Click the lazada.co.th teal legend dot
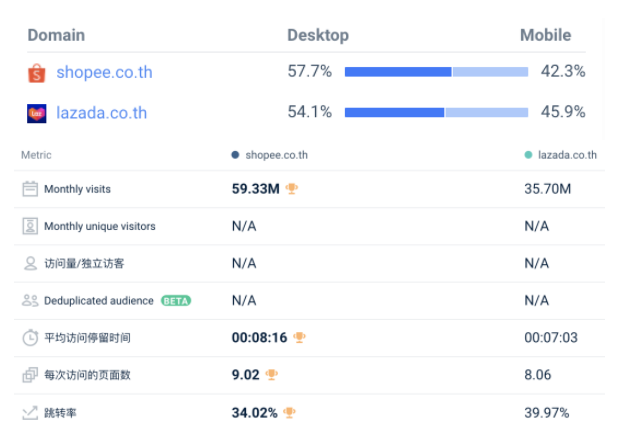Image resolution: width=628 pixels, height=446 pixels. click(529, 155)
